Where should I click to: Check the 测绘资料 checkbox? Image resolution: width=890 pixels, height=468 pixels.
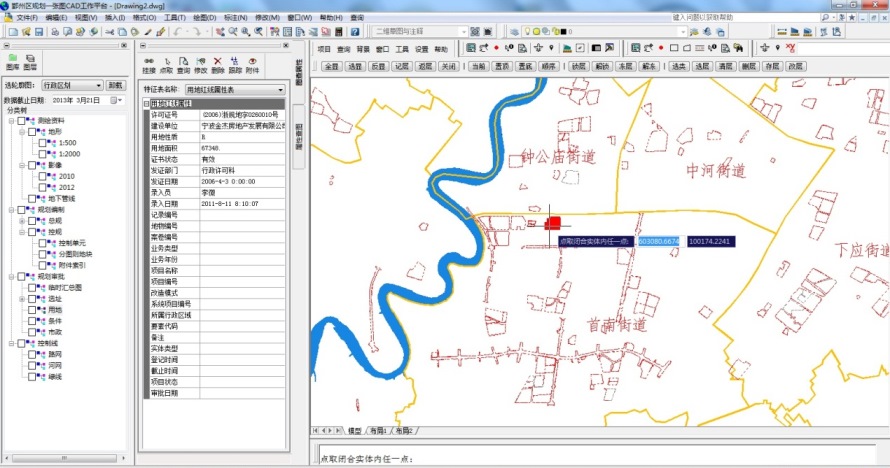[21, 121]
